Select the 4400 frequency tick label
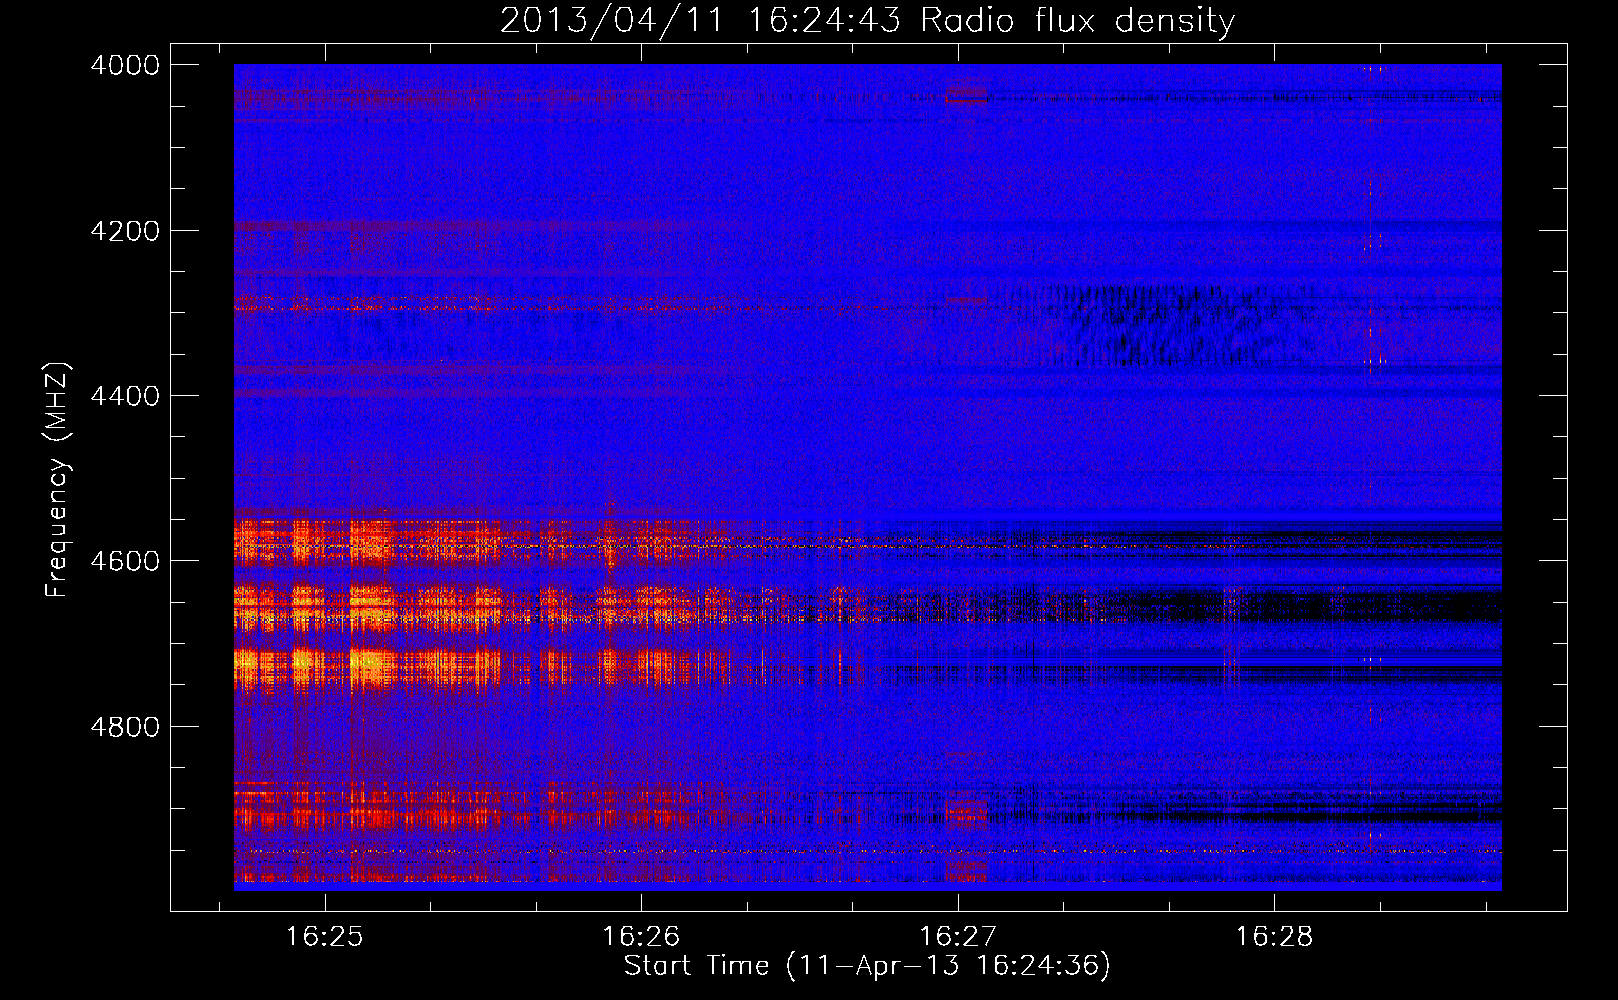 coord(125,396)
